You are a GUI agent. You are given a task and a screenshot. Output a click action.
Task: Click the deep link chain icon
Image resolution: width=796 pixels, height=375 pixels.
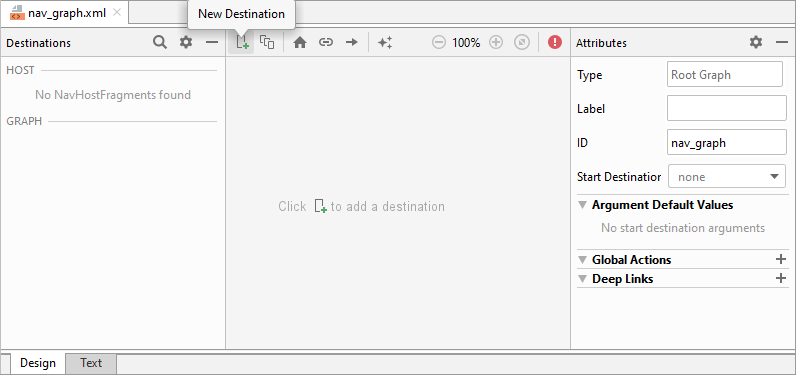pos(325,43)
